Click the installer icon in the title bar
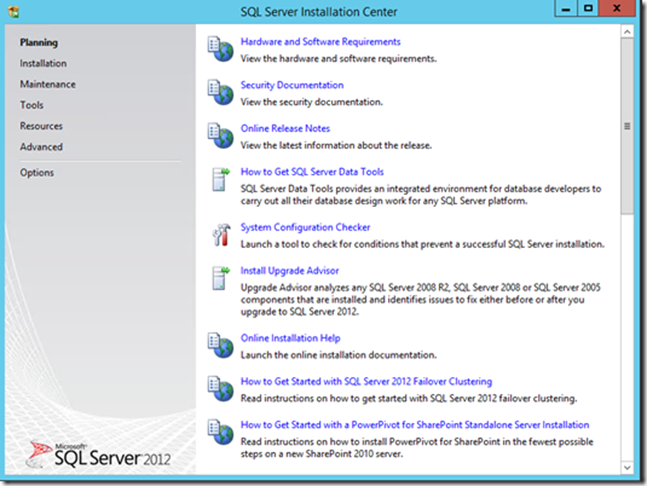The height and width of the screenshot is (486, 647). [14, 12]
